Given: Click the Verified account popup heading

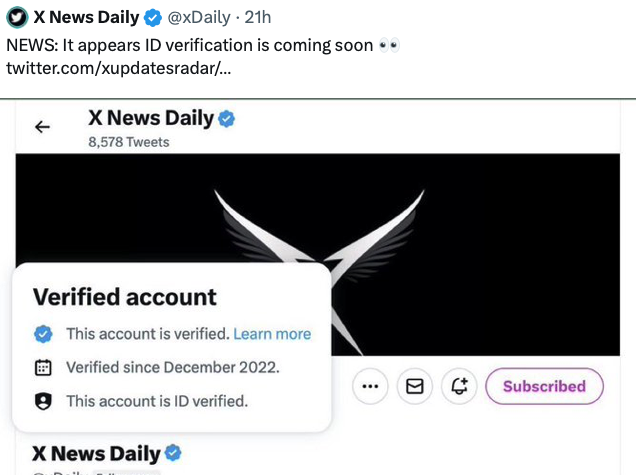Looking at the screenshot, I should click(x=125, y=297).
